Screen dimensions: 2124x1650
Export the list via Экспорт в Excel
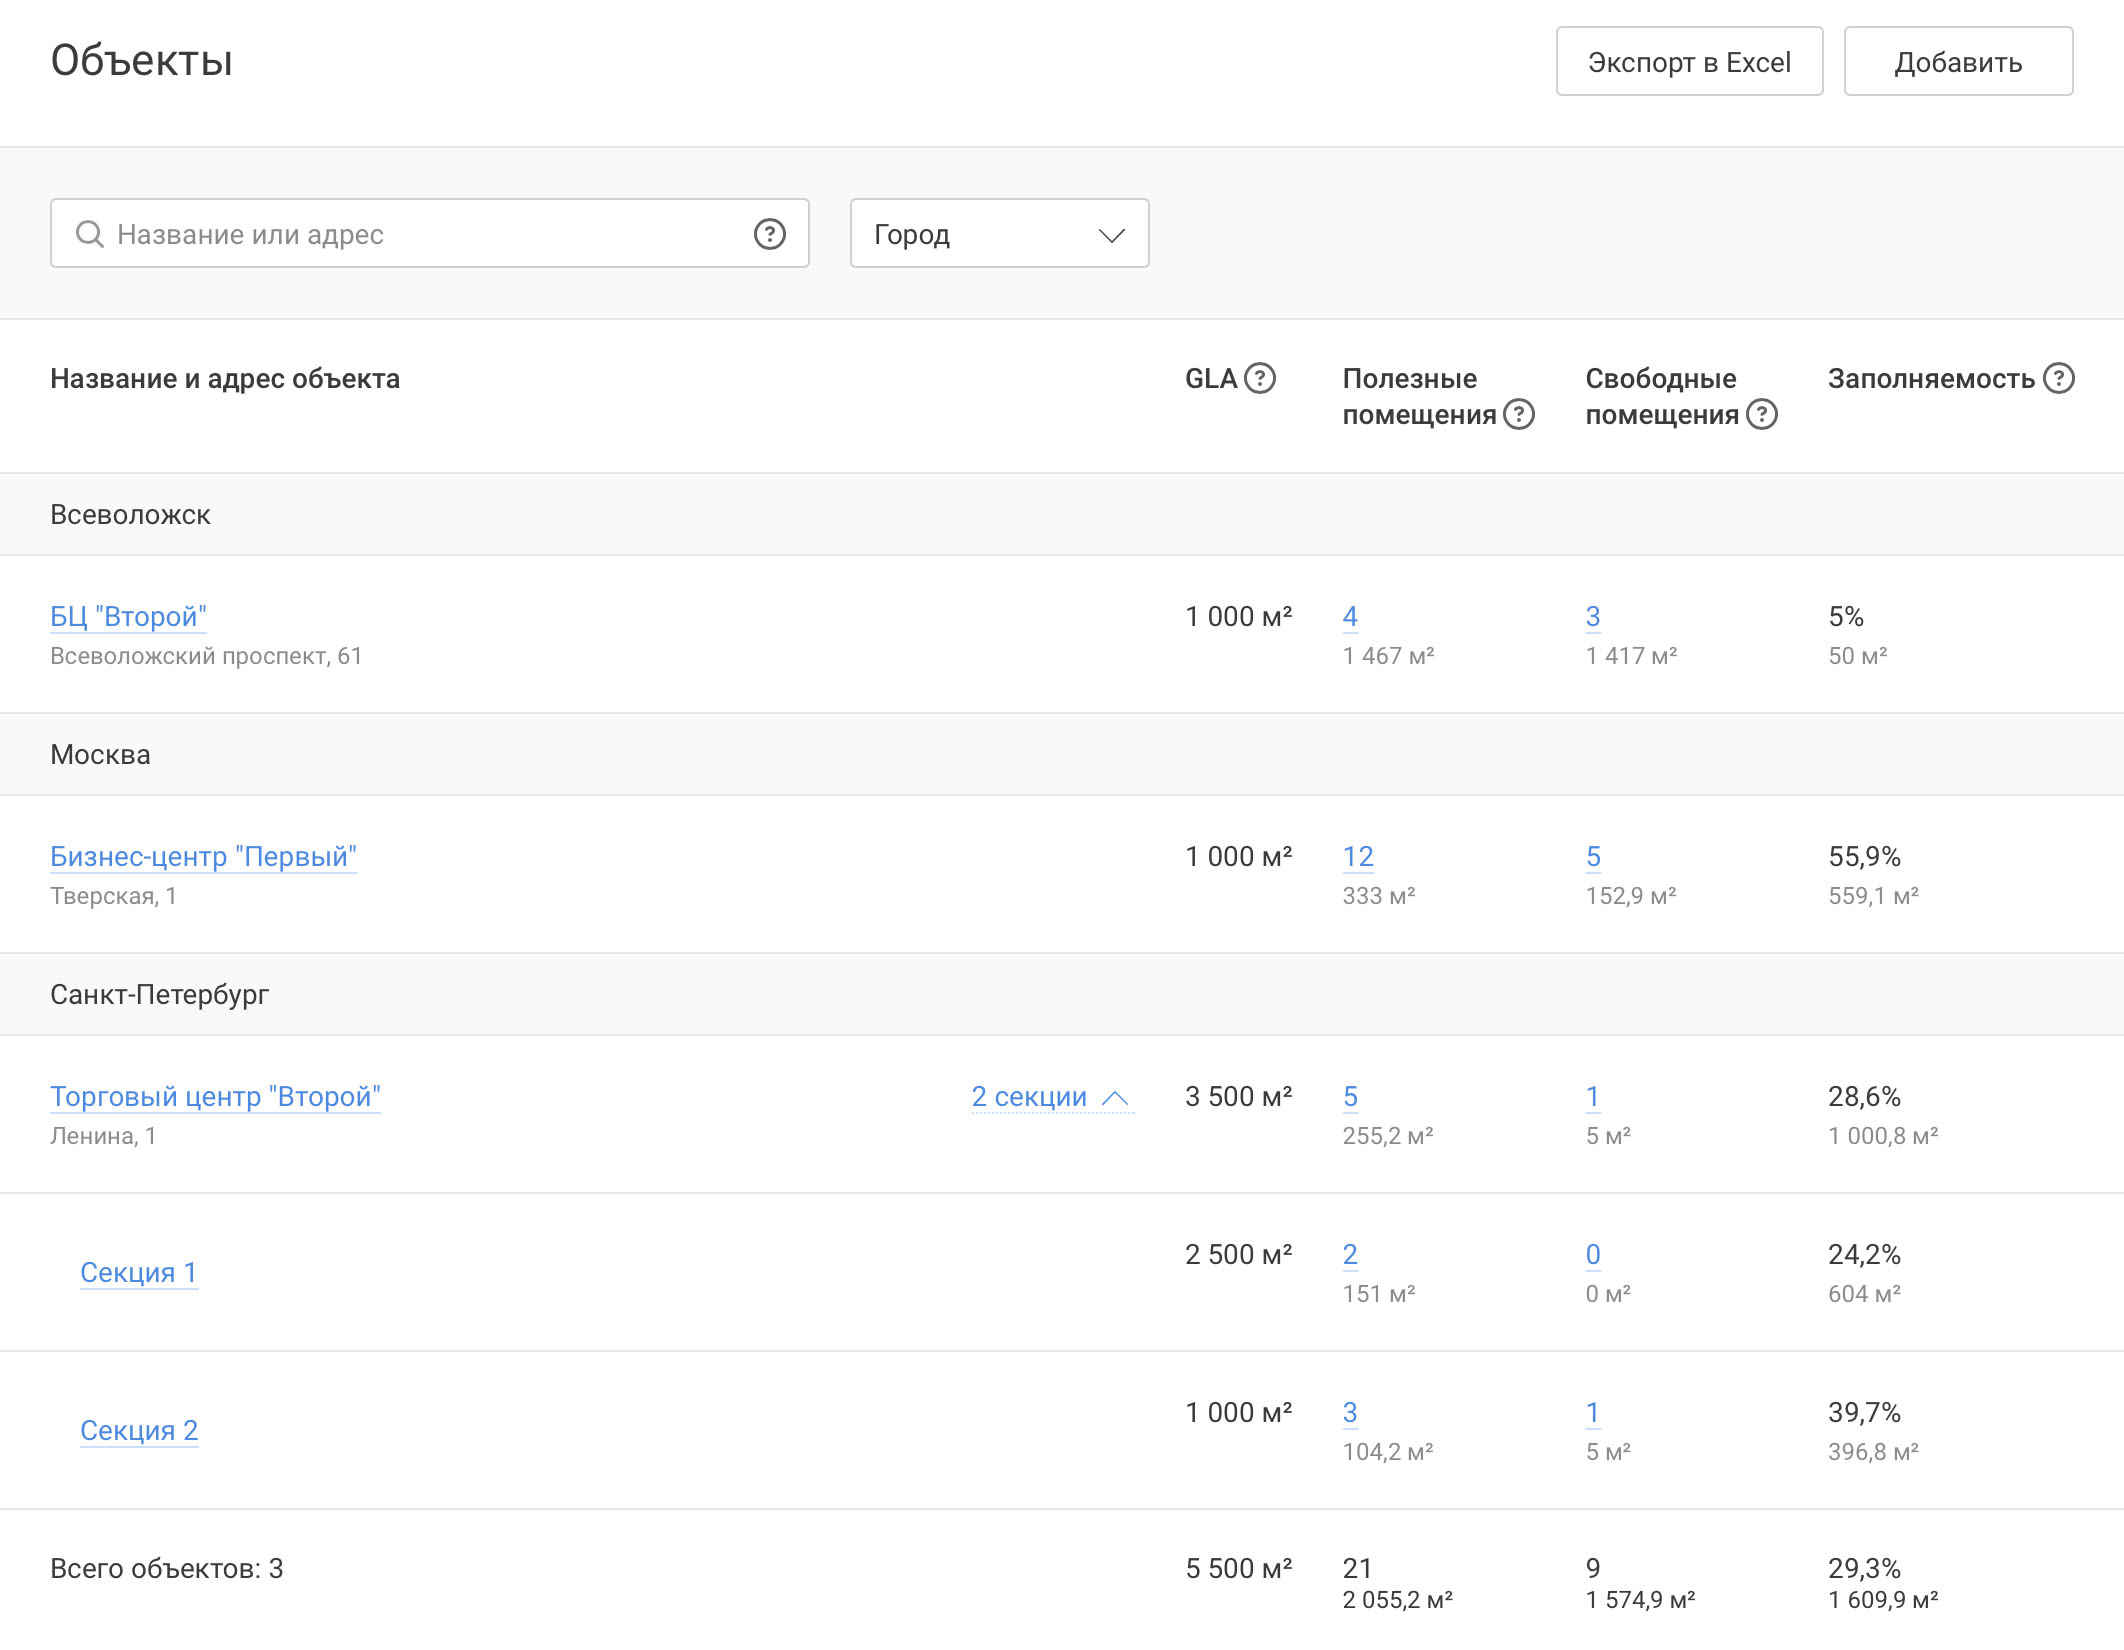click(x=1689, y=61)
